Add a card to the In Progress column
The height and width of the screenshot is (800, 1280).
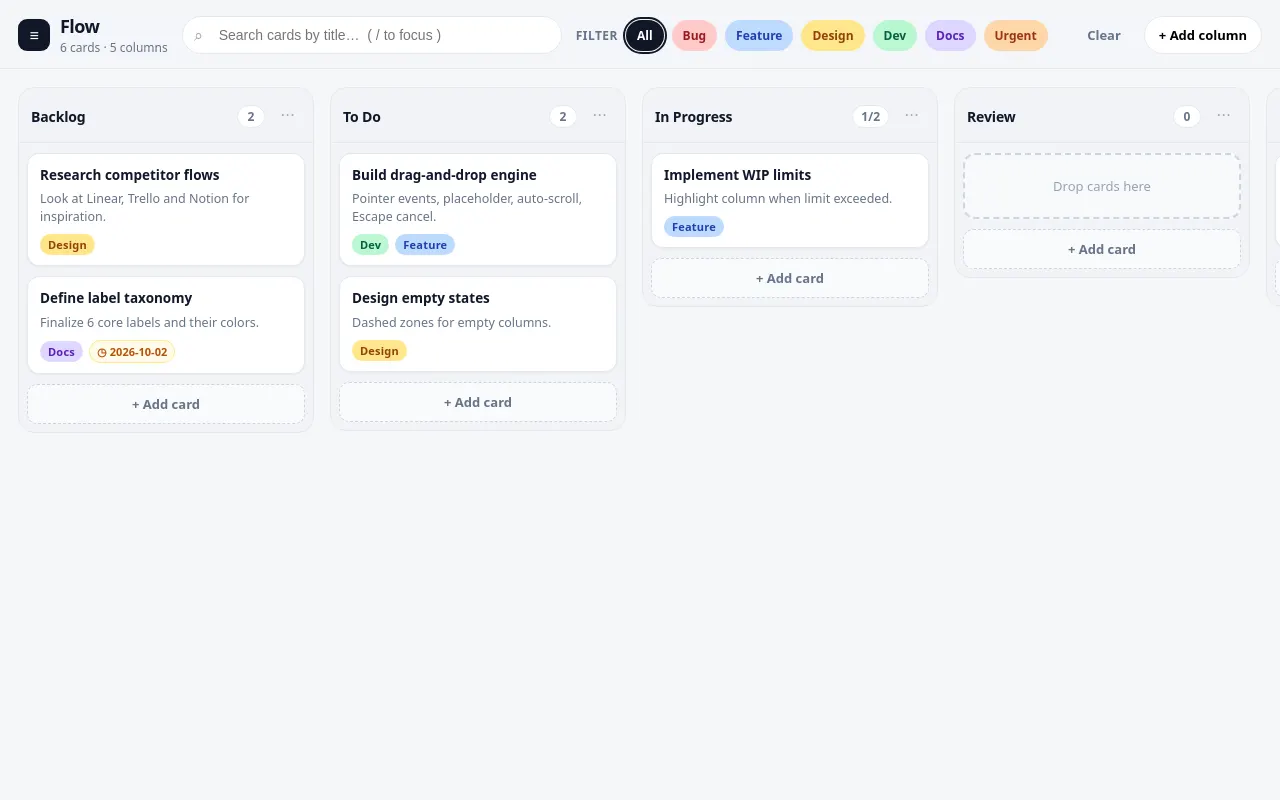coord(790,278)
